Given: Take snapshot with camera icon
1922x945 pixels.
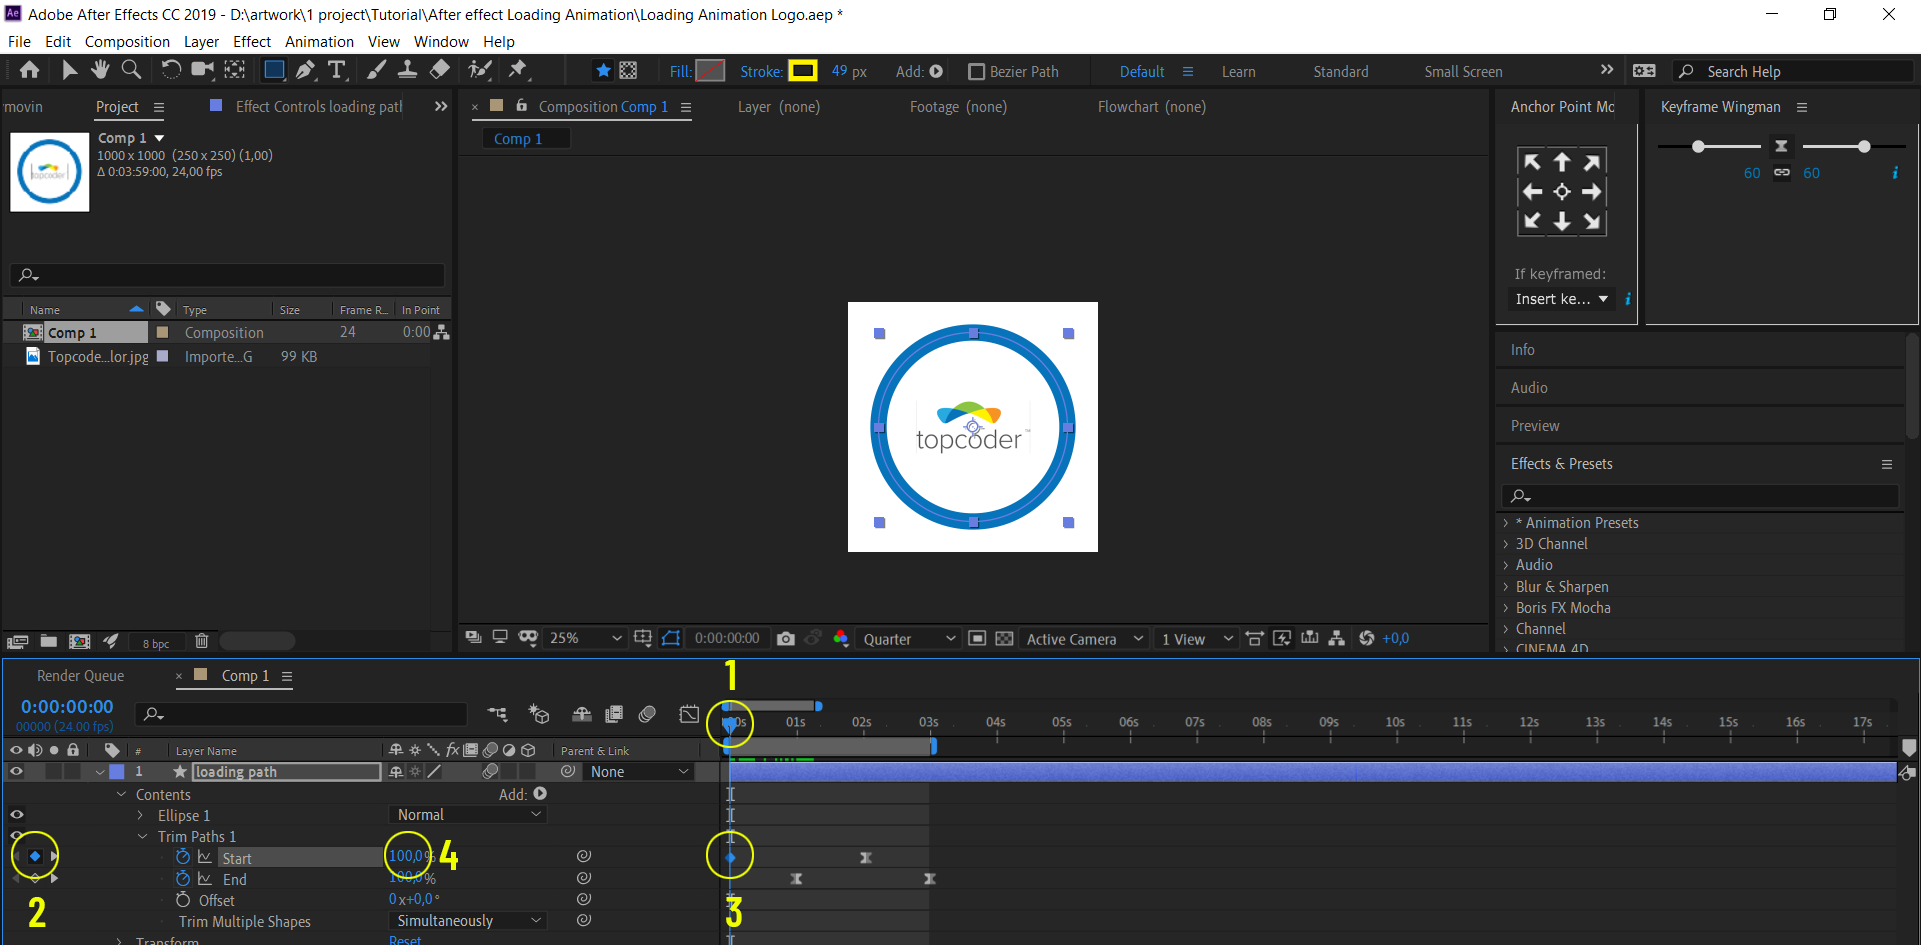Looking at the screenshot, I should pyautogui.click(x=786, y=638).
